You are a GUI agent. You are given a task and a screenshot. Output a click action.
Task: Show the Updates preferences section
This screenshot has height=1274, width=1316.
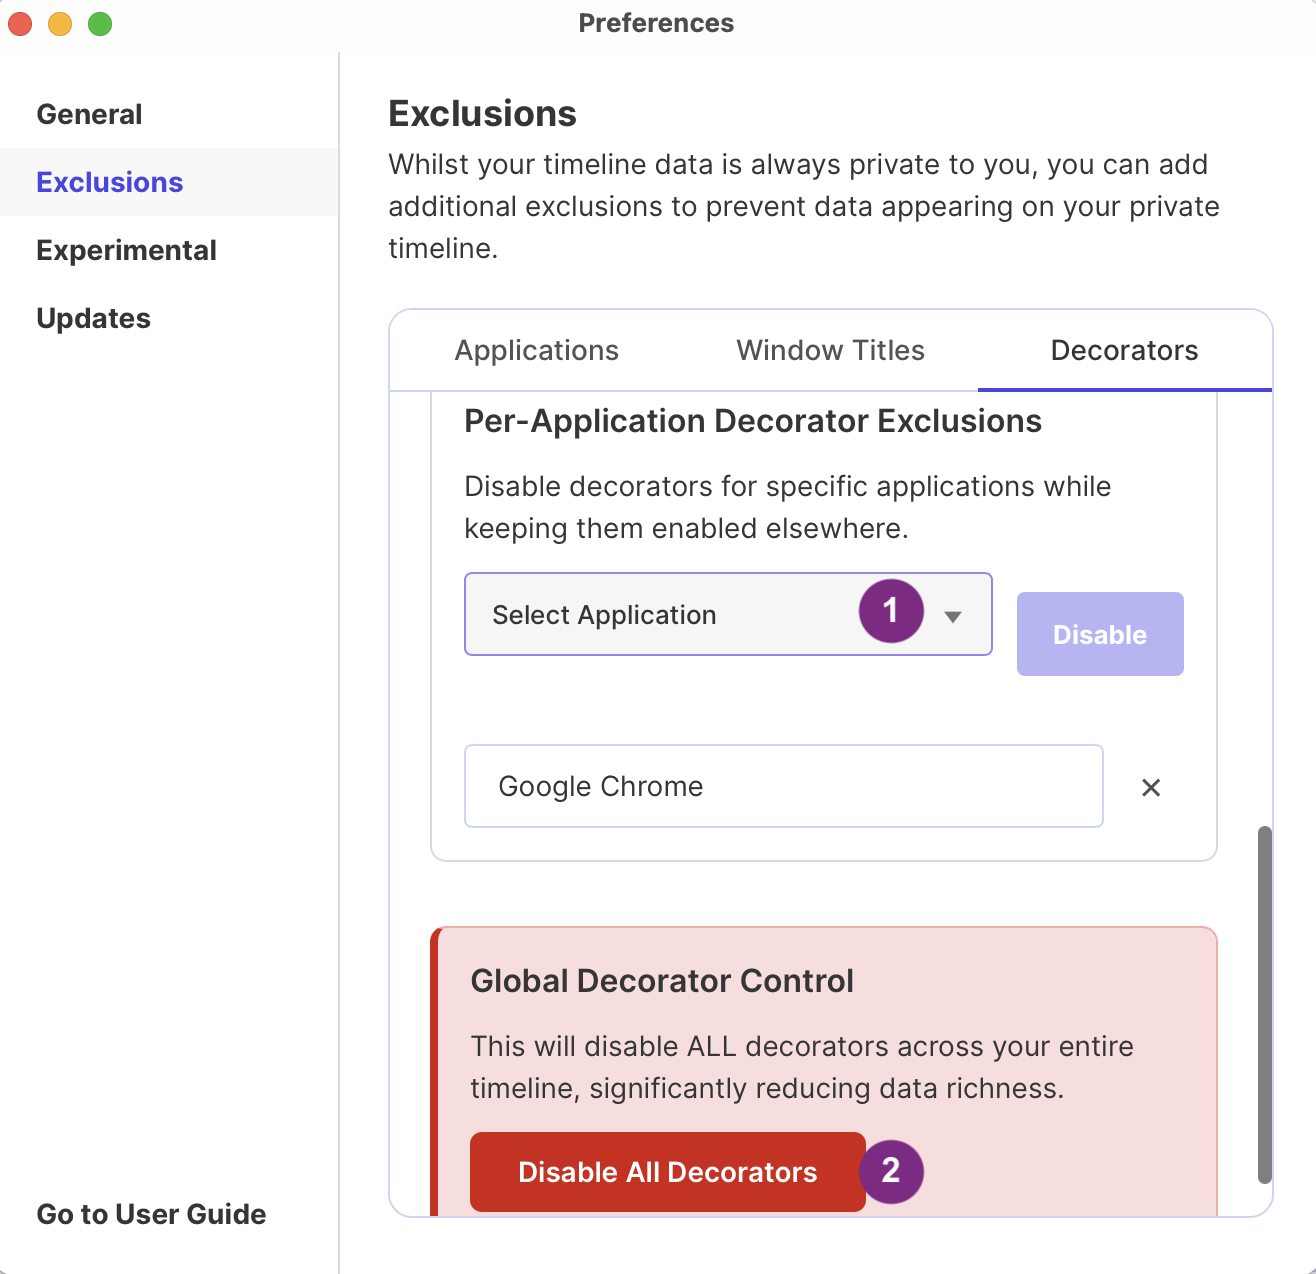pyautogui.click(x=93, y=318)
